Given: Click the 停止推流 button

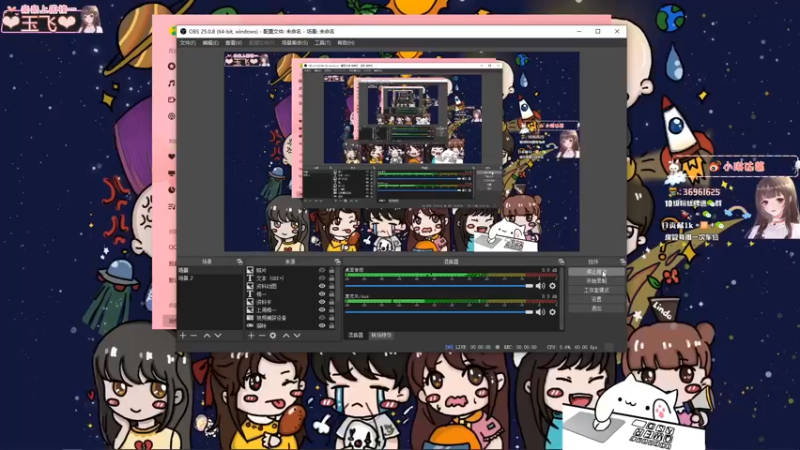Looking at the screenshot, I should [596, 272].
